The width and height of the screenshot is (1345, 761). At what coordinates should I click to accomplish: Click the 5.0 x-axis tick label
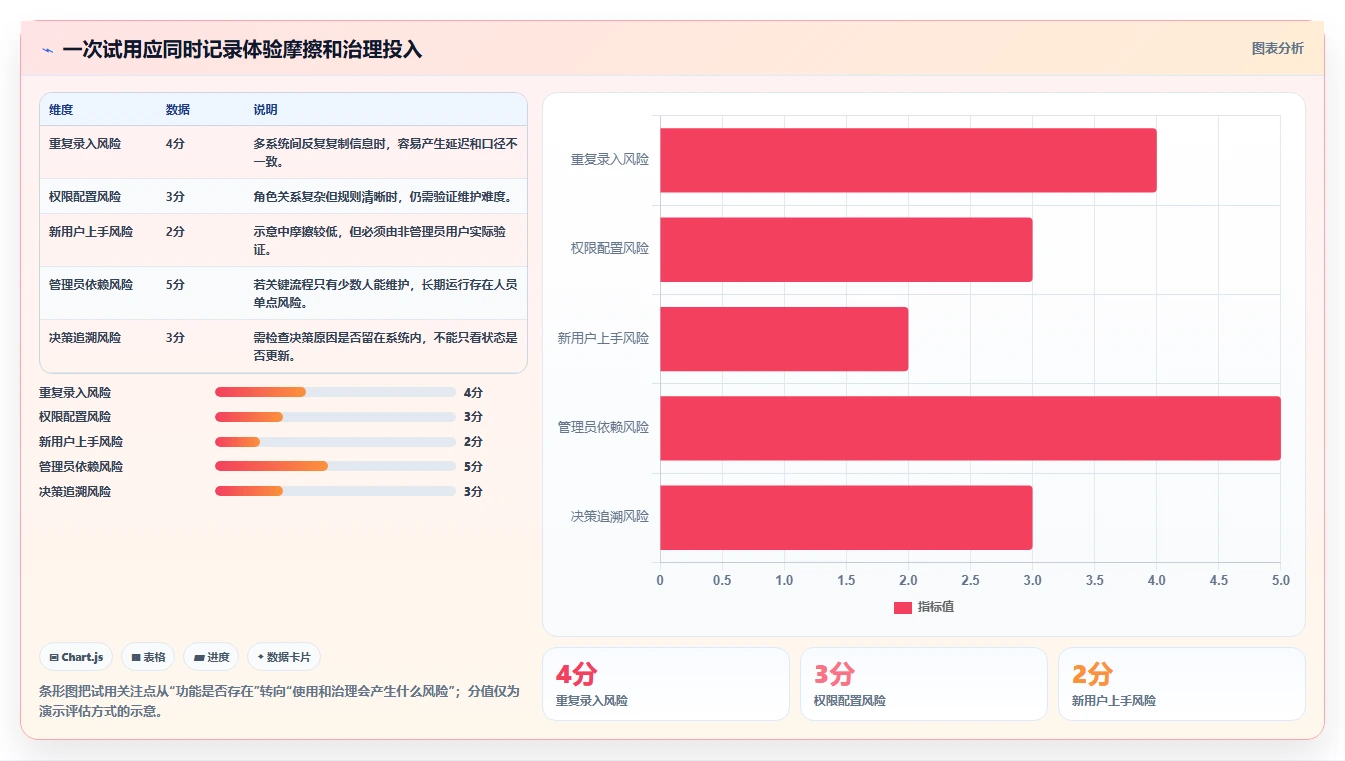(1280, 580)
